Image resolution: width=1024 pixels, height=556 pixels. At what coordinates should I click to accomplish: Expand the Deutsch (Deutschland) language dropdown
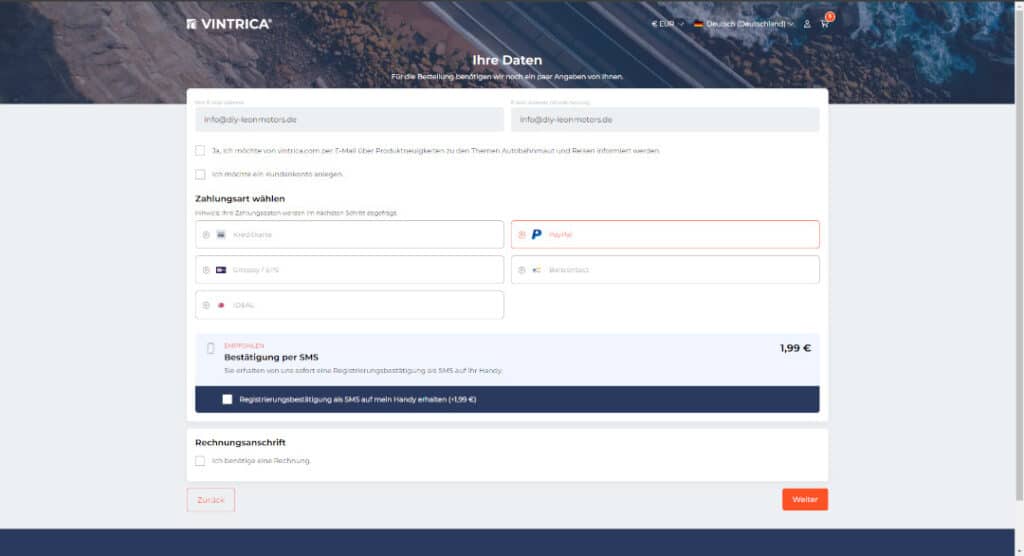pyautogui.click(x=743, y=24)
